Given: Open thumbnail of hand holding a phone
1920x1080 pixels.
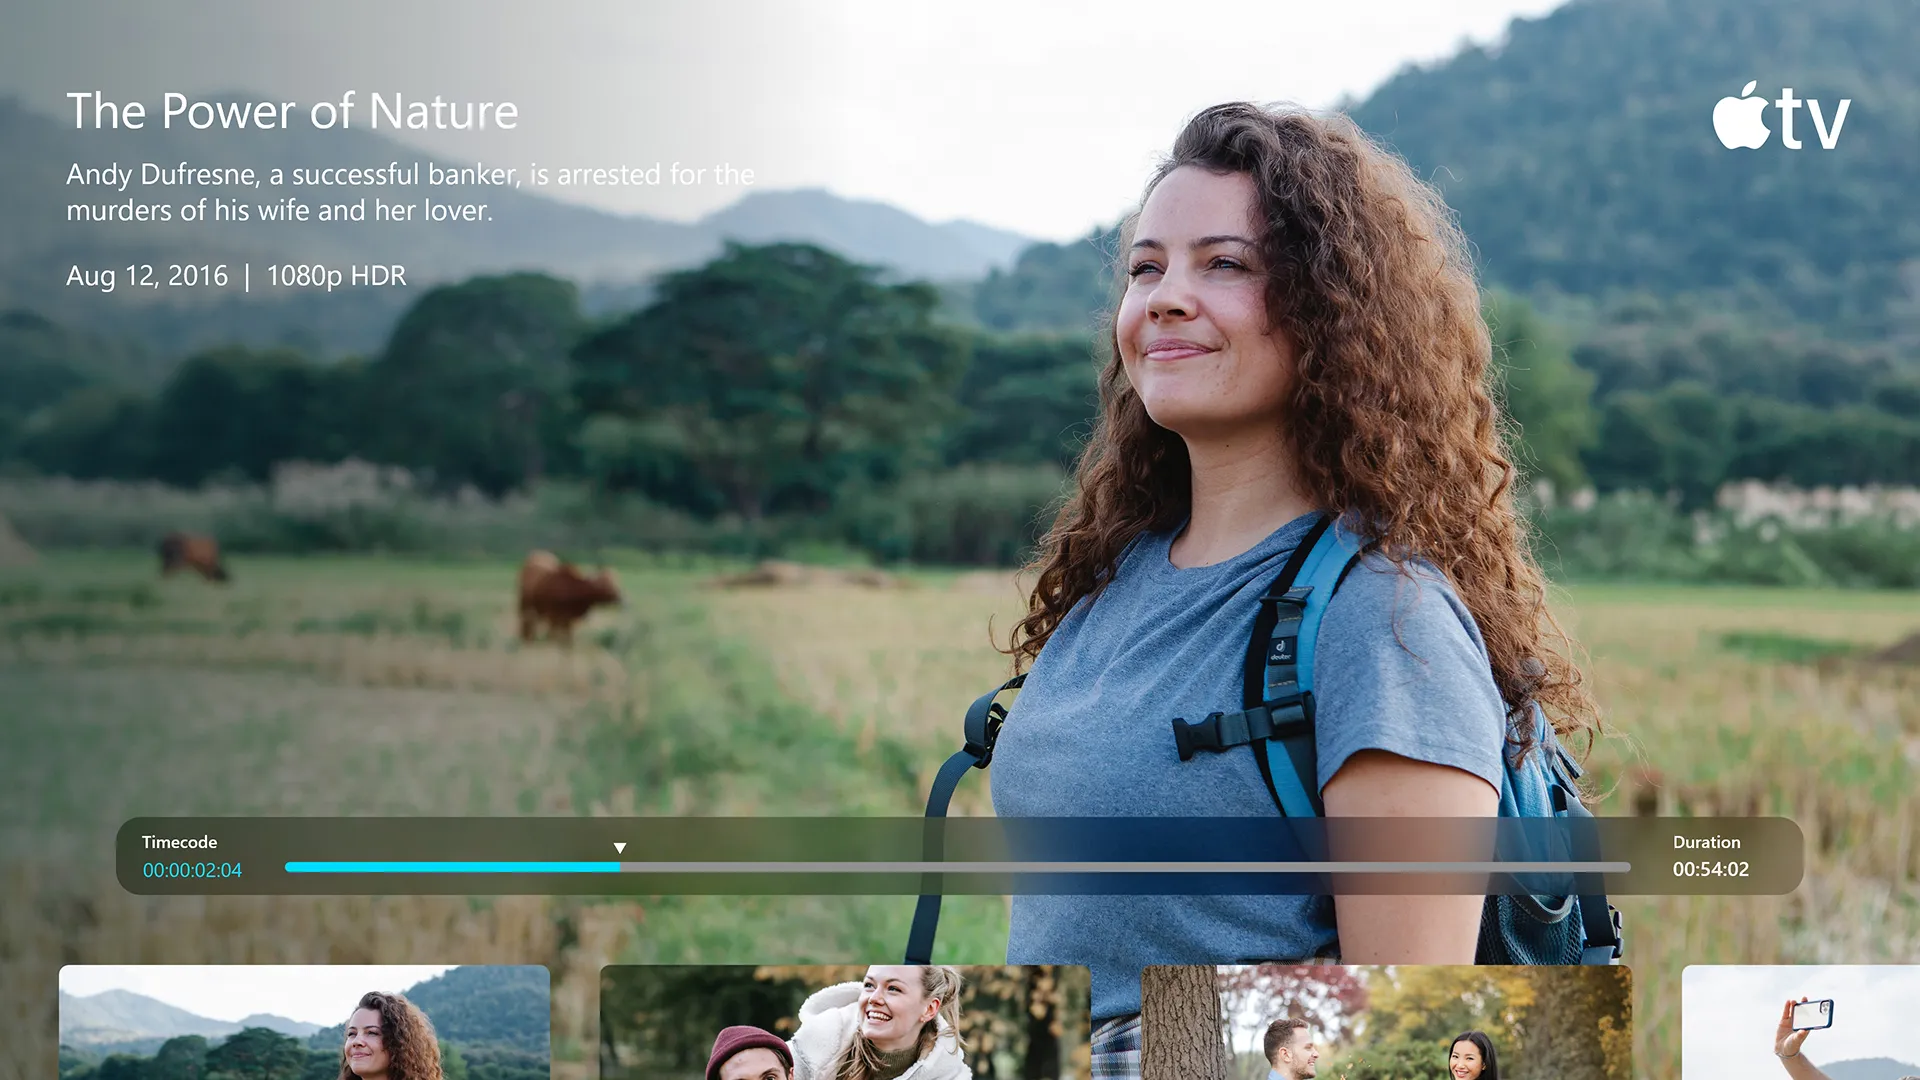Looking at the screenshot, I should pos(1801,1022).
